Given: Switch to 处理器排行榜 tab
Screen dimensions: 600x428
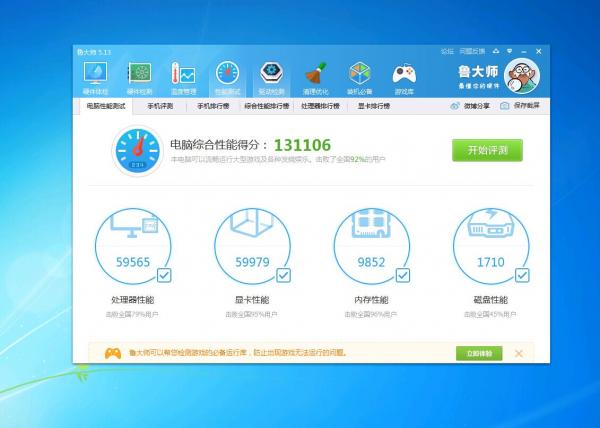Looking at the screenshot, I should [x=320, y=106].
